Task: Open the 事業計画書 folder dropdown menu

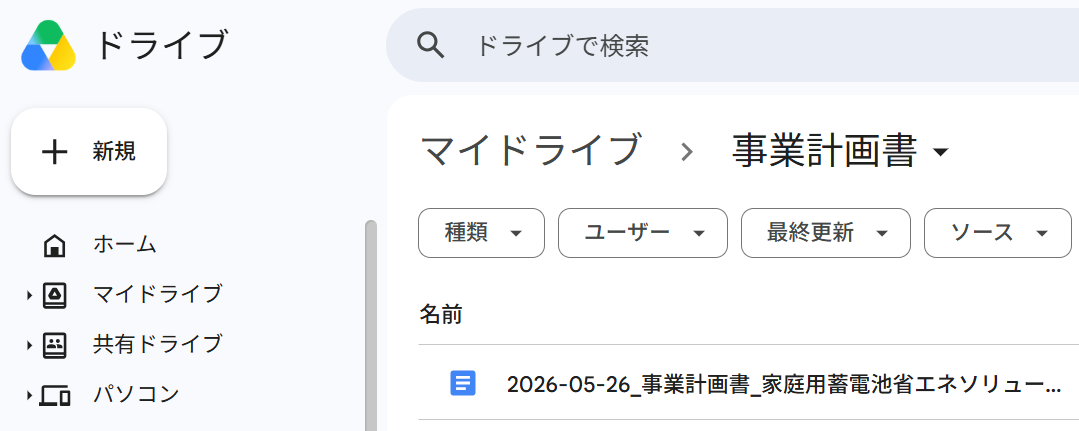Action: tap(941, 151)
